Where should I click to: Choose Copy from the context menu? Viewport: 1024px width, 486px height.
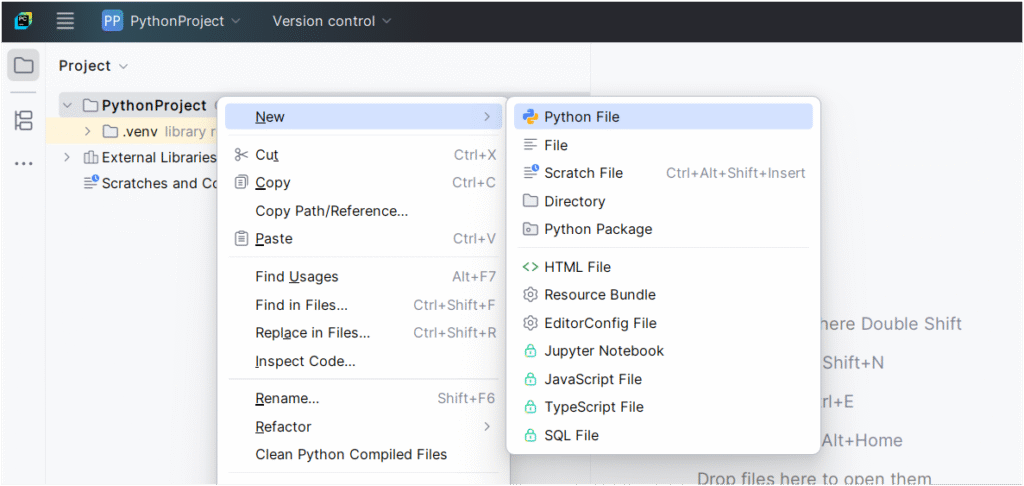click(364, 182)
